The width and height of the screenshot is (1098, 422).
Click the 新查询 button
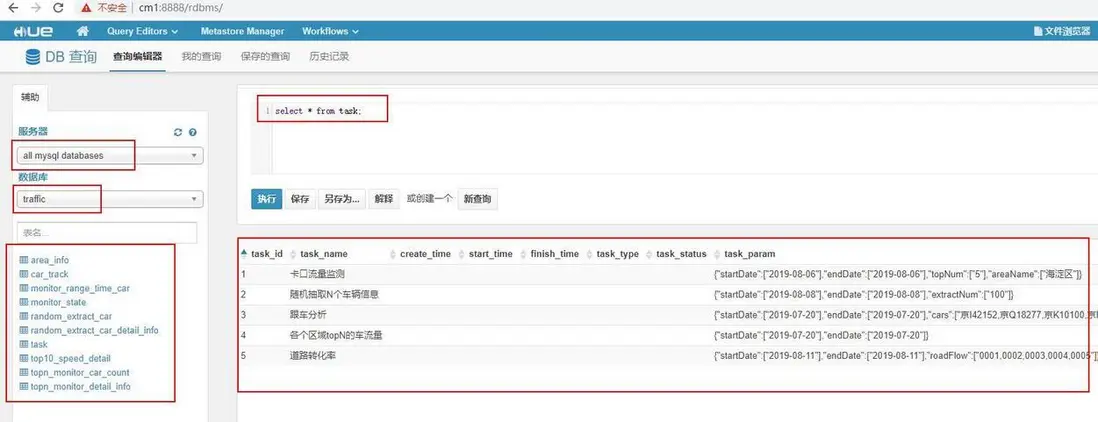[478, 199]
